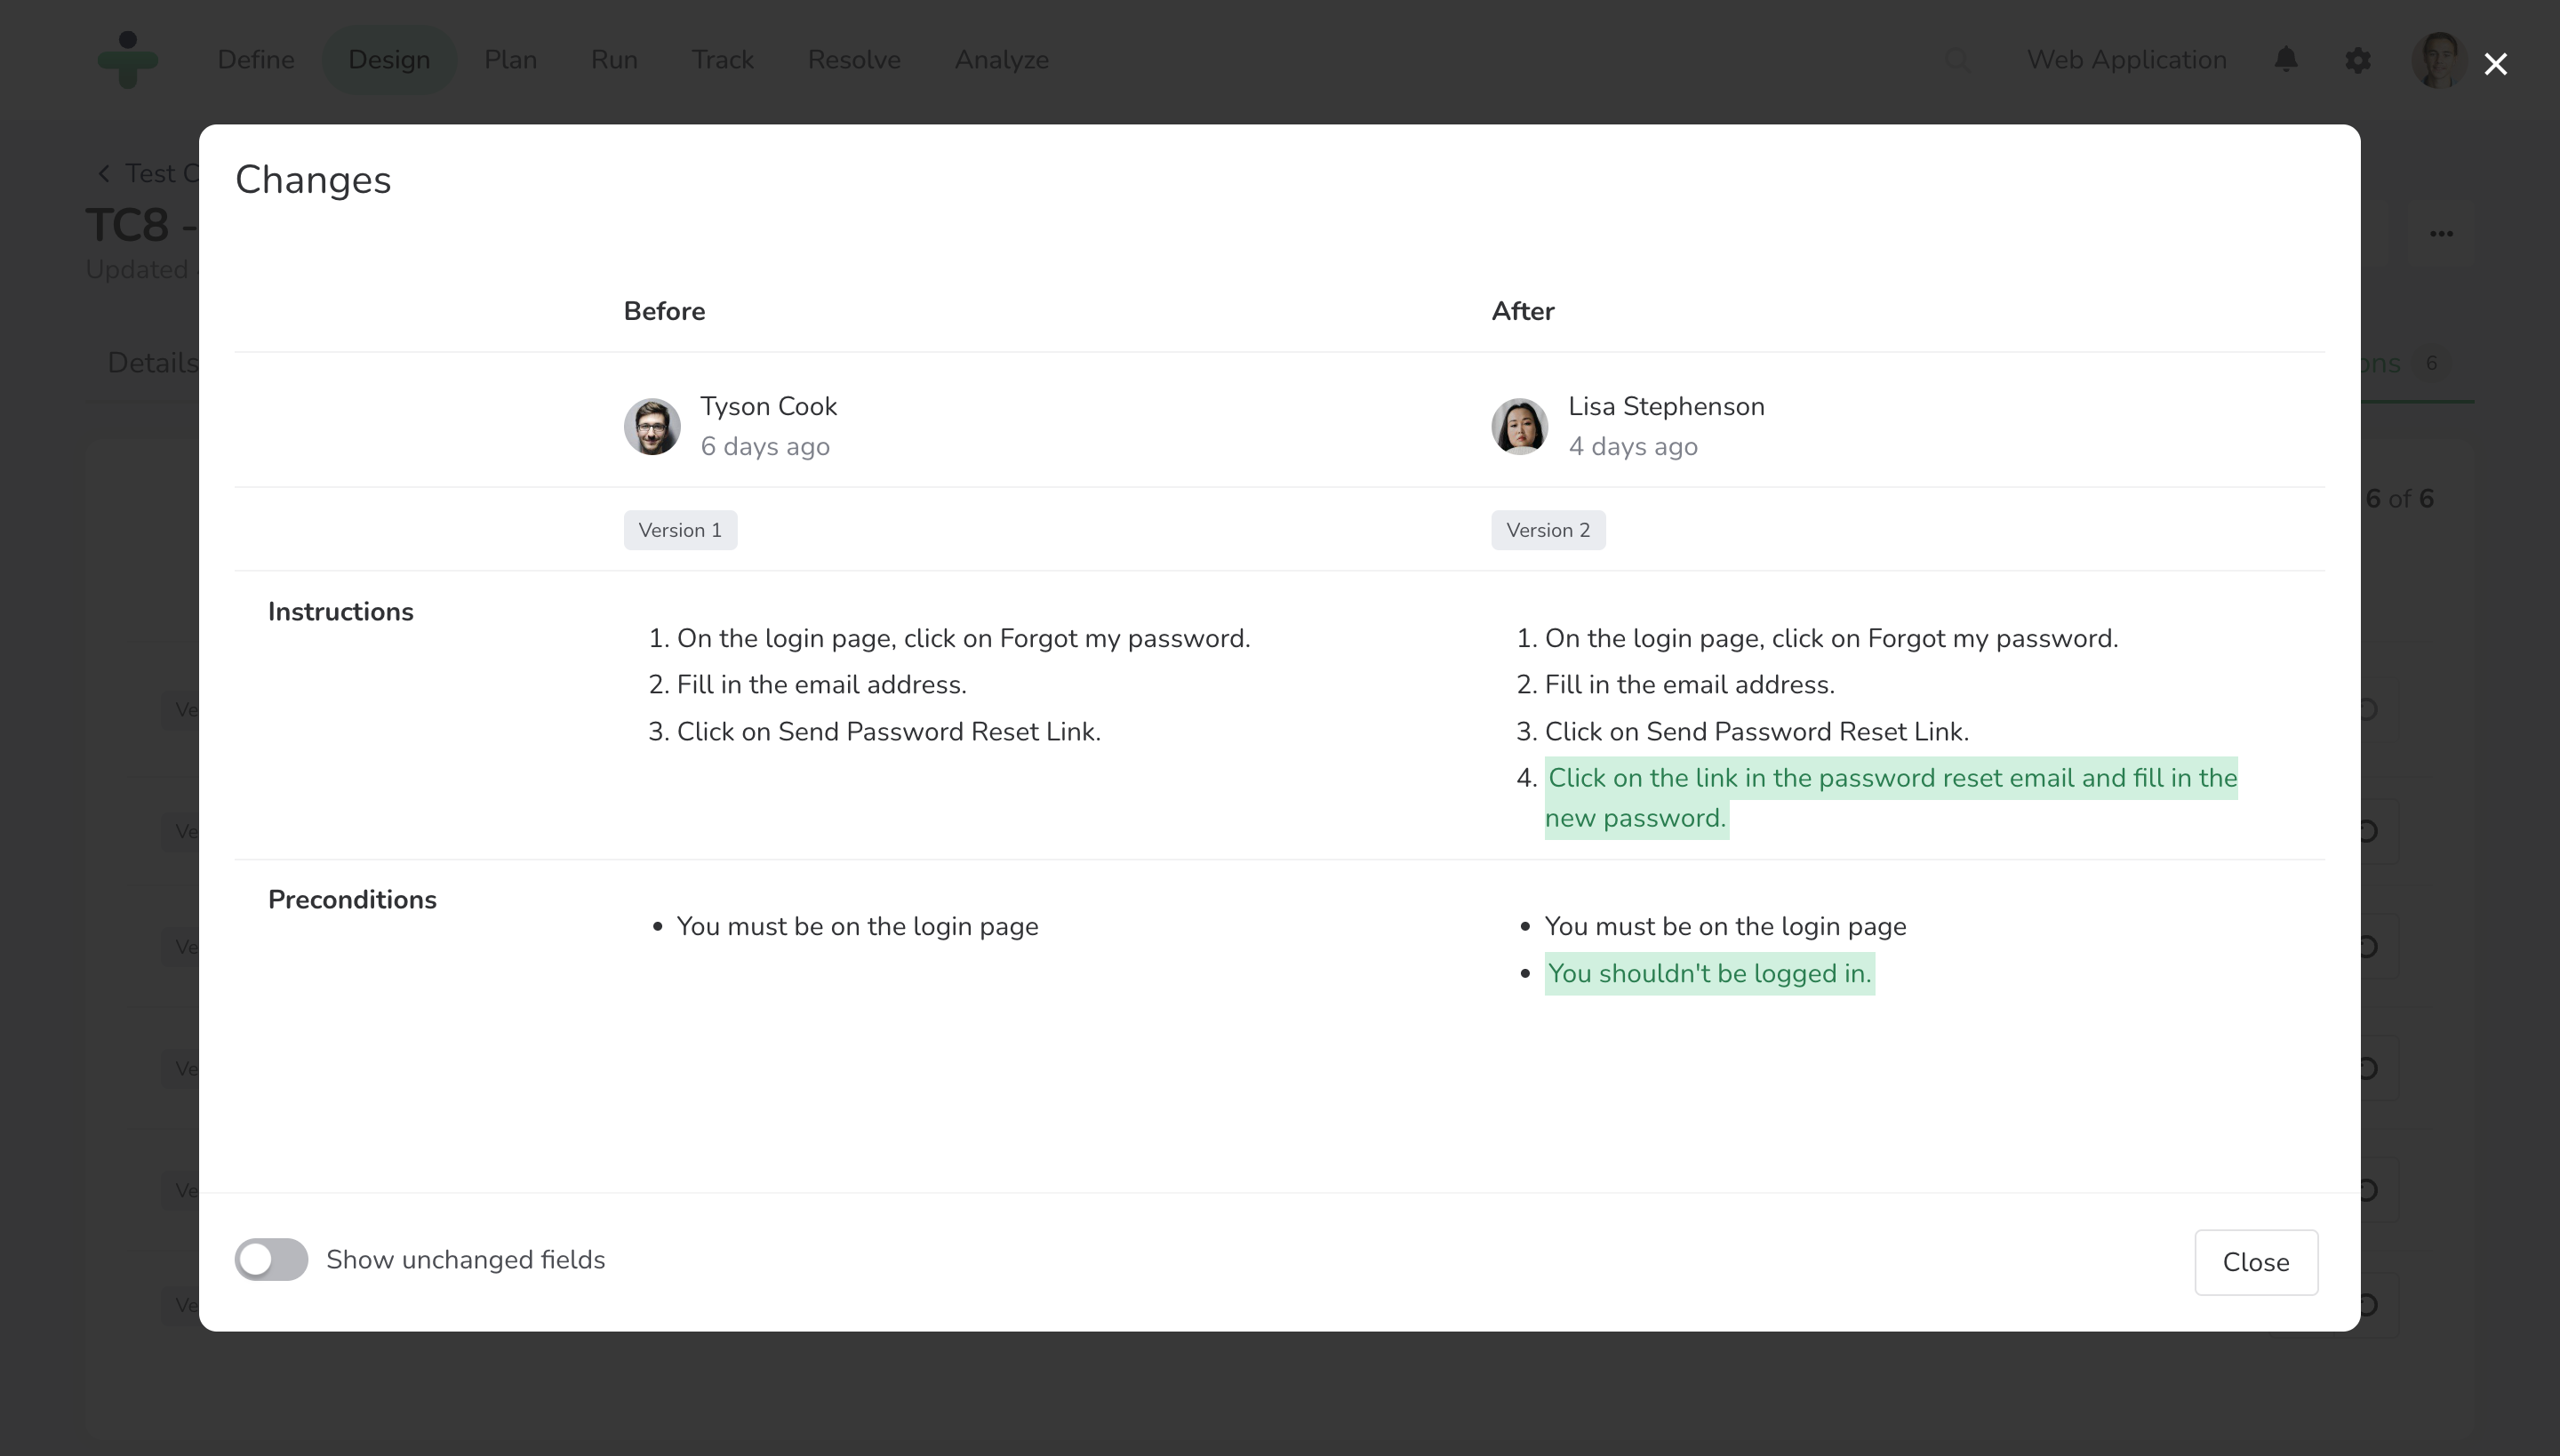
Task: Open Analyze in the navigation bar
Action: pyautogui.click(x=1001, y=60)
